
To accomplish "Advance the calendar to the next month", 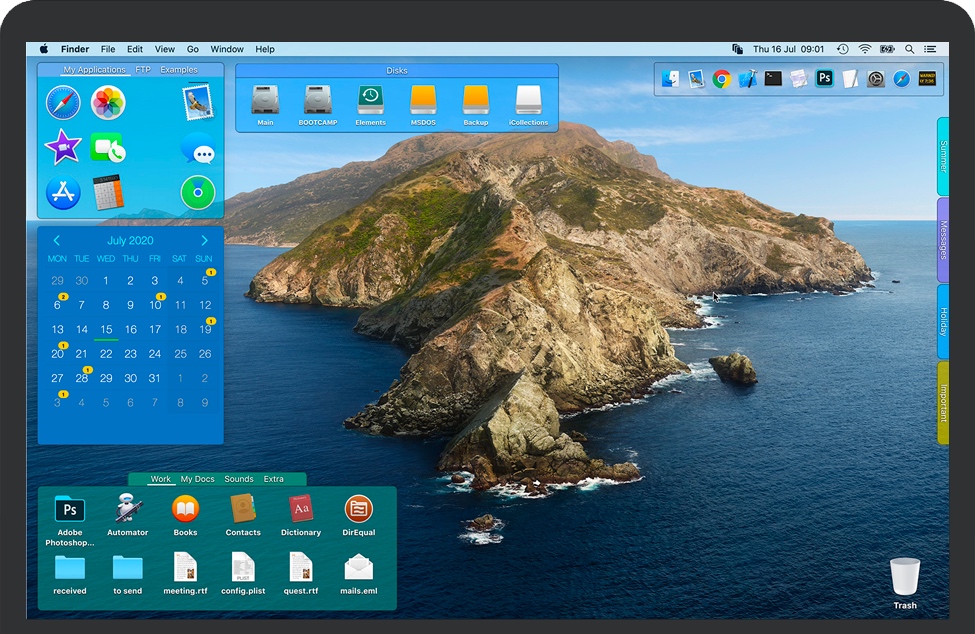I will [205, 240].
